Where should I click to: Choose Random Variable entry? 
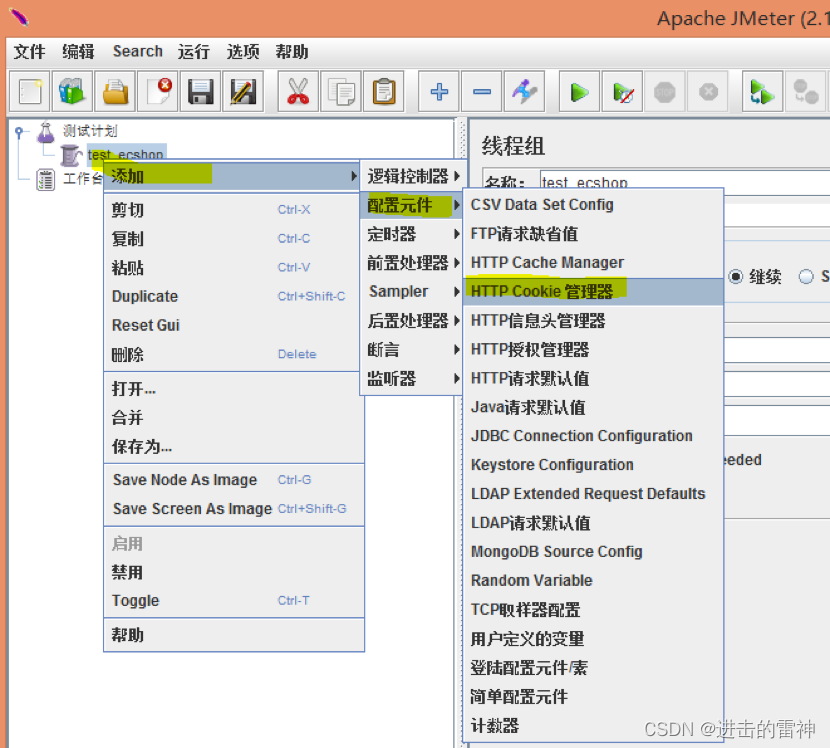[593, 581]
